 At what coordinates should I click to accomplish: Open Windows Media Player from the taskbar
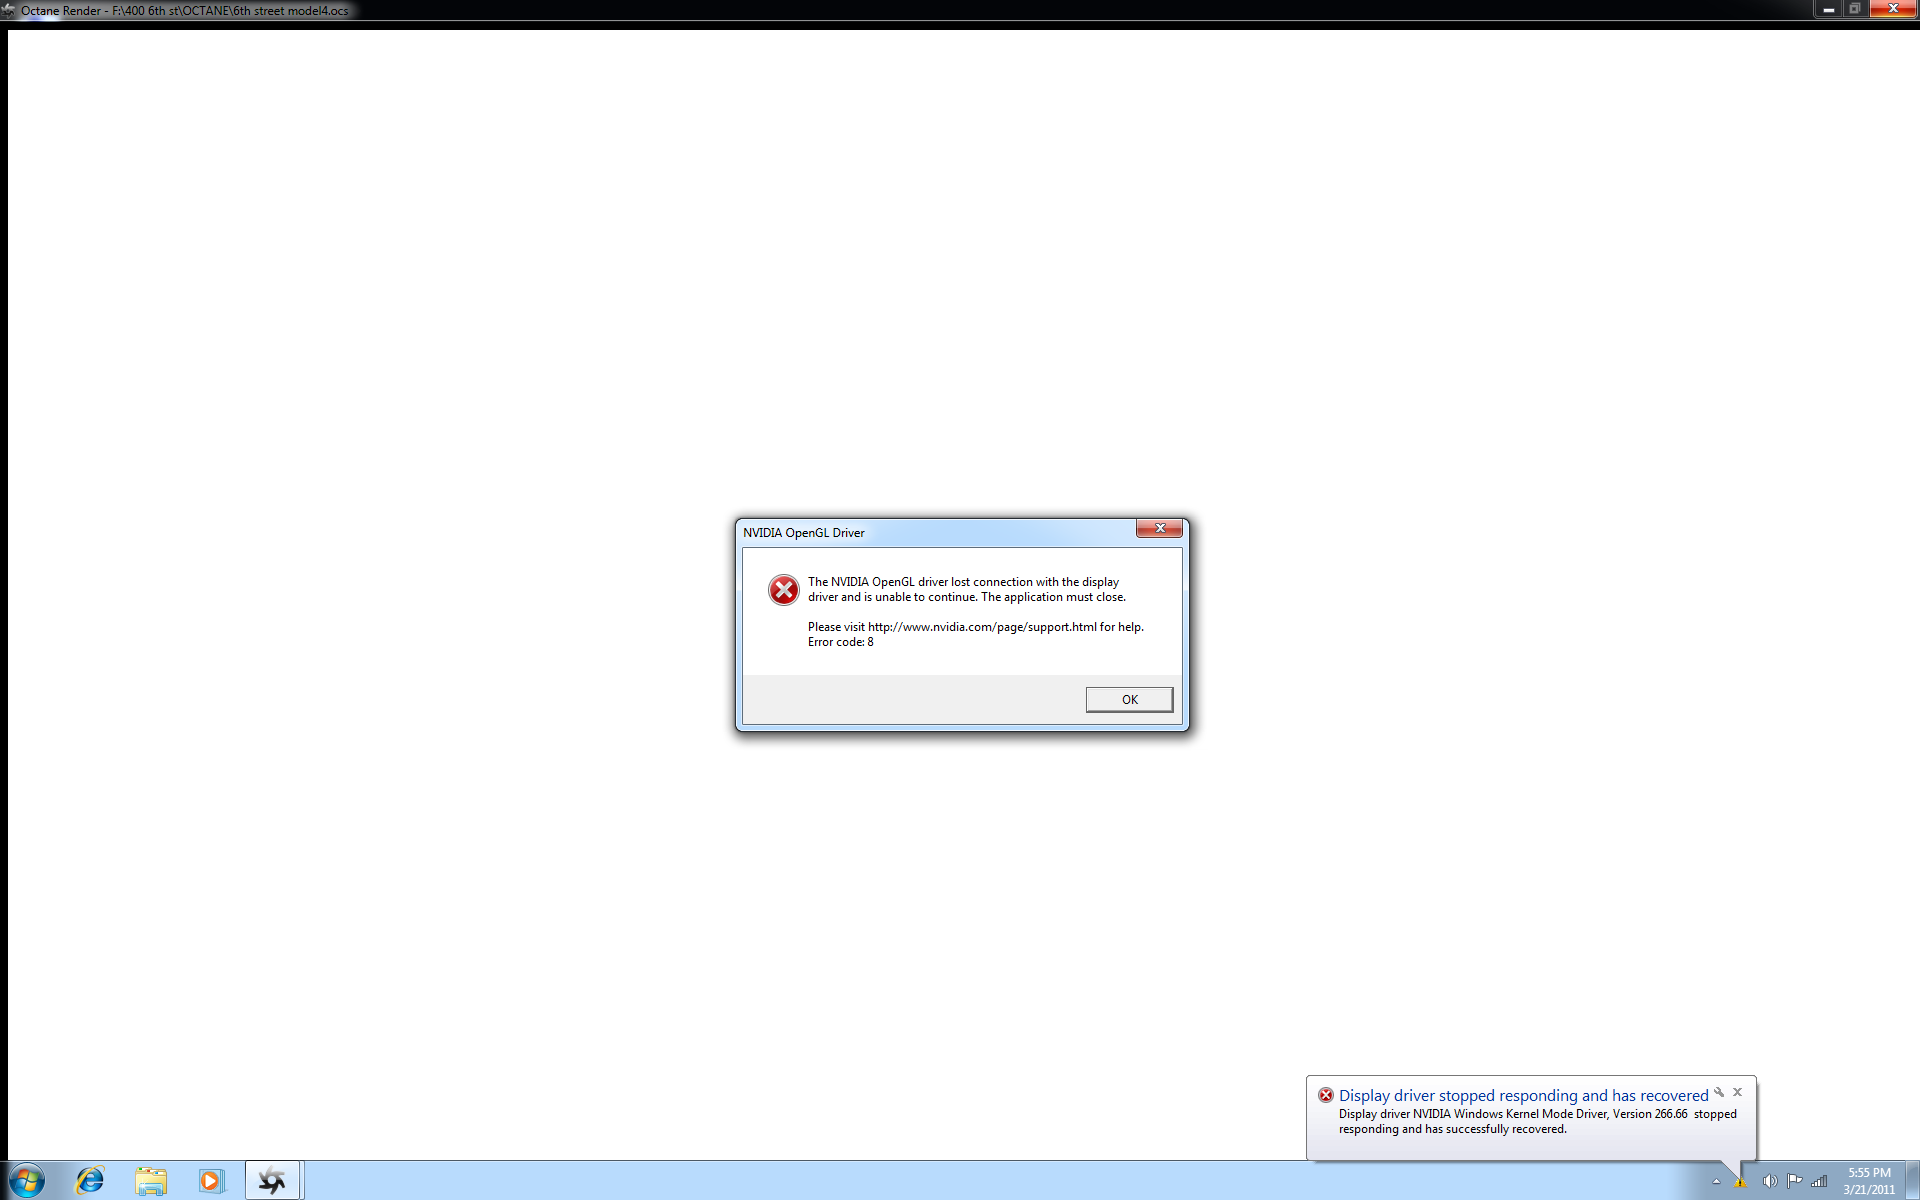click(211, 1181)
